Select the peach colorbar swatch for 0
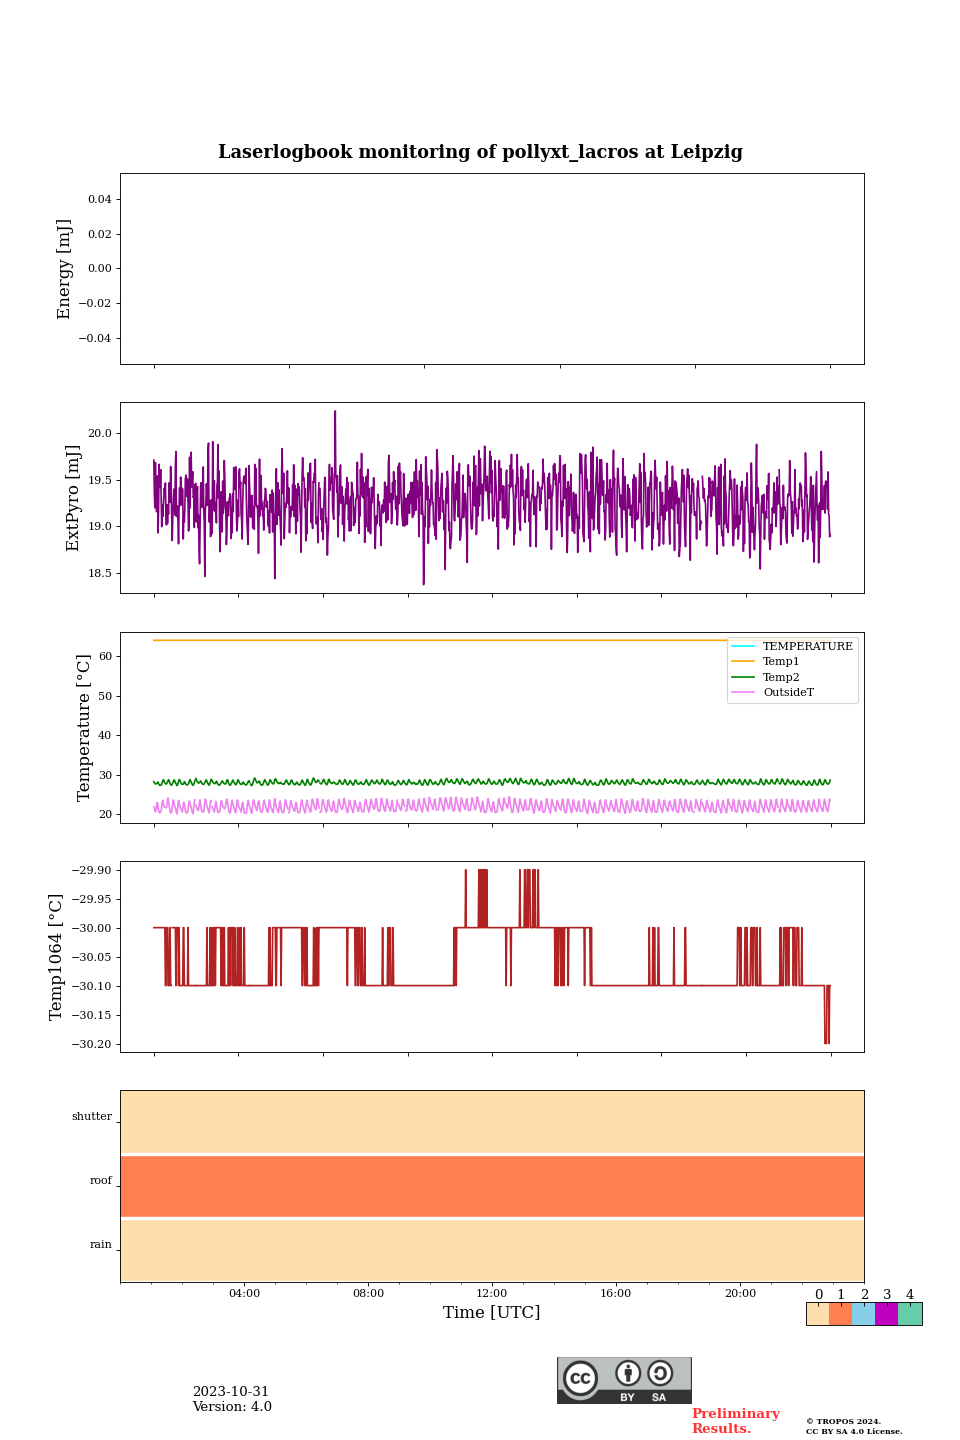The height and width of the screenshot is (1440, 960). 818,1314
